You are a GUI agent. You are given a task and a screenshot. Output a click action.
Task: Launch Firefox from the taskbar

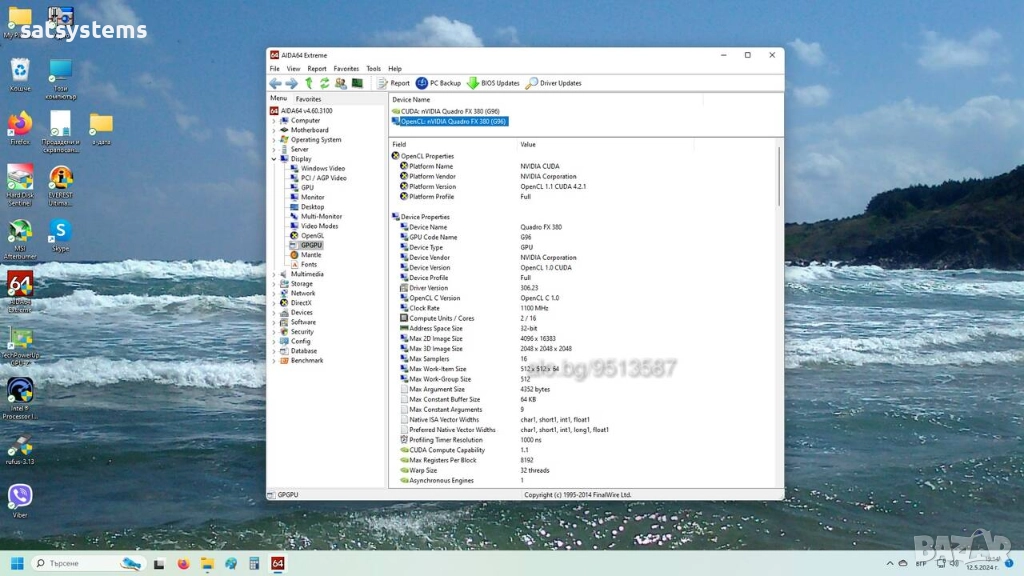[x=182, y=564]
